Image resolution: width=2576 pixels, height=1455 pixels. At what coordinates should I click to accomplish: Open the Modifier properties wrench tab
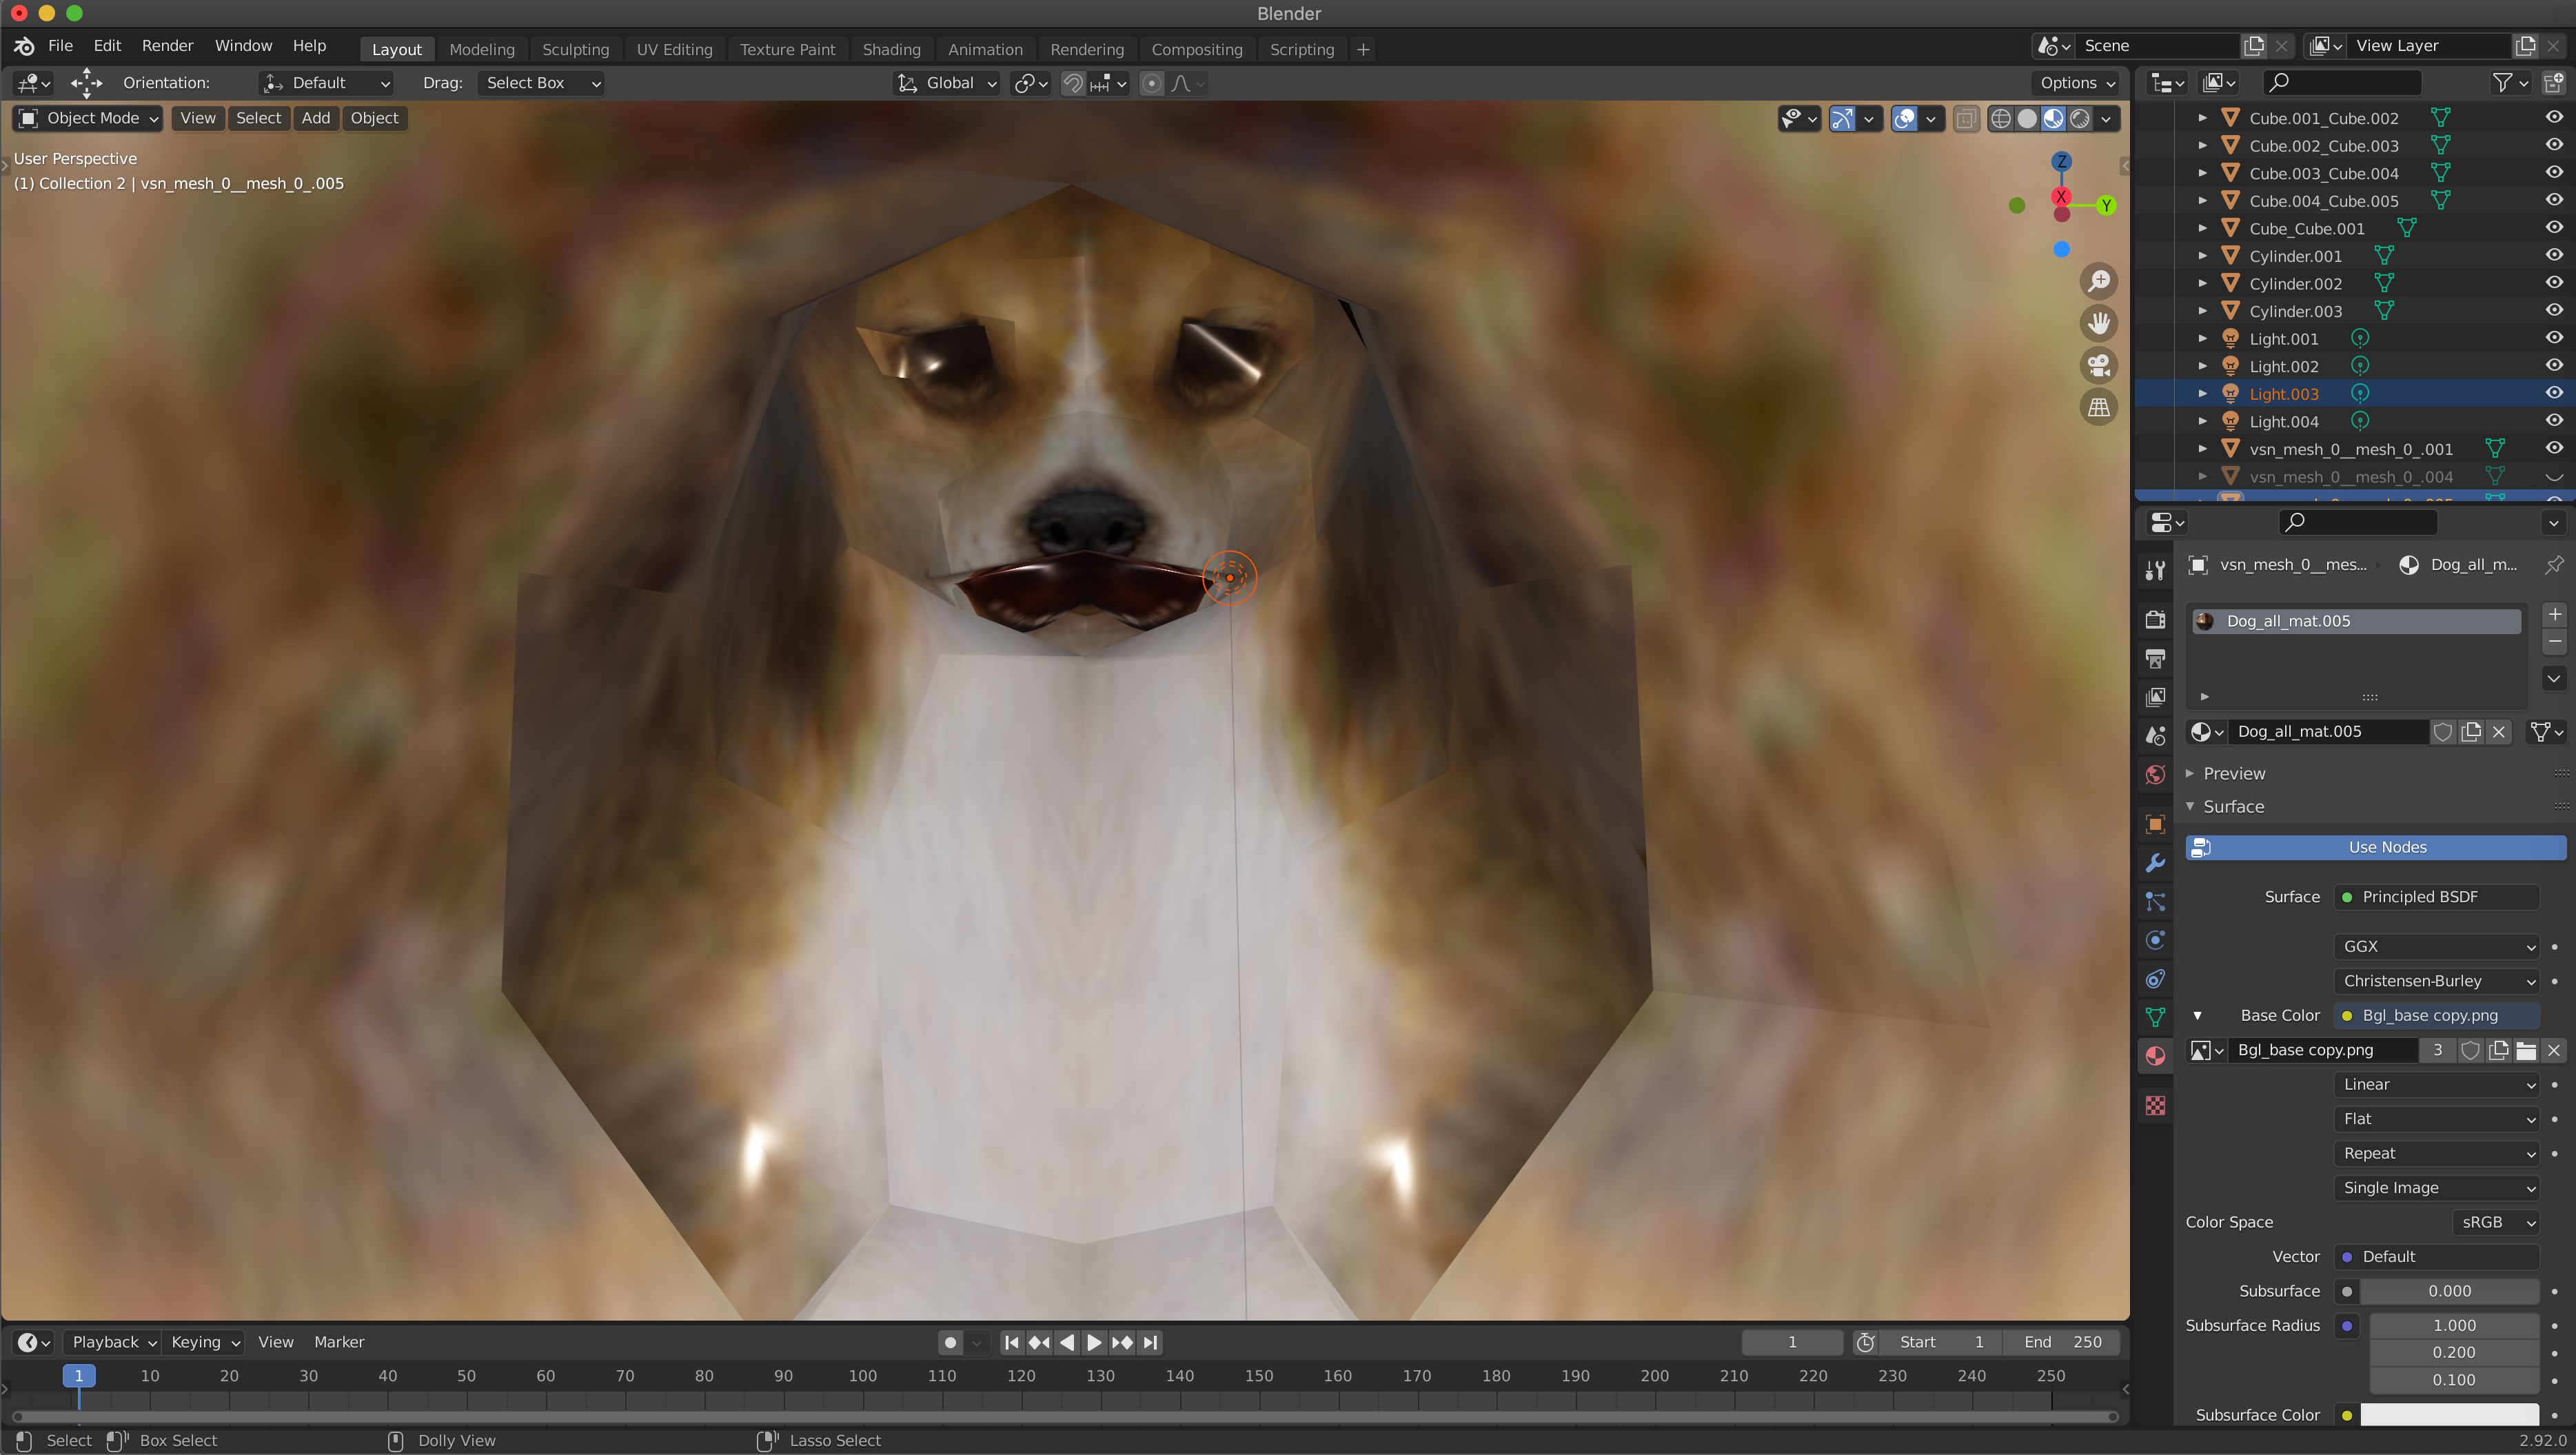2155,862
